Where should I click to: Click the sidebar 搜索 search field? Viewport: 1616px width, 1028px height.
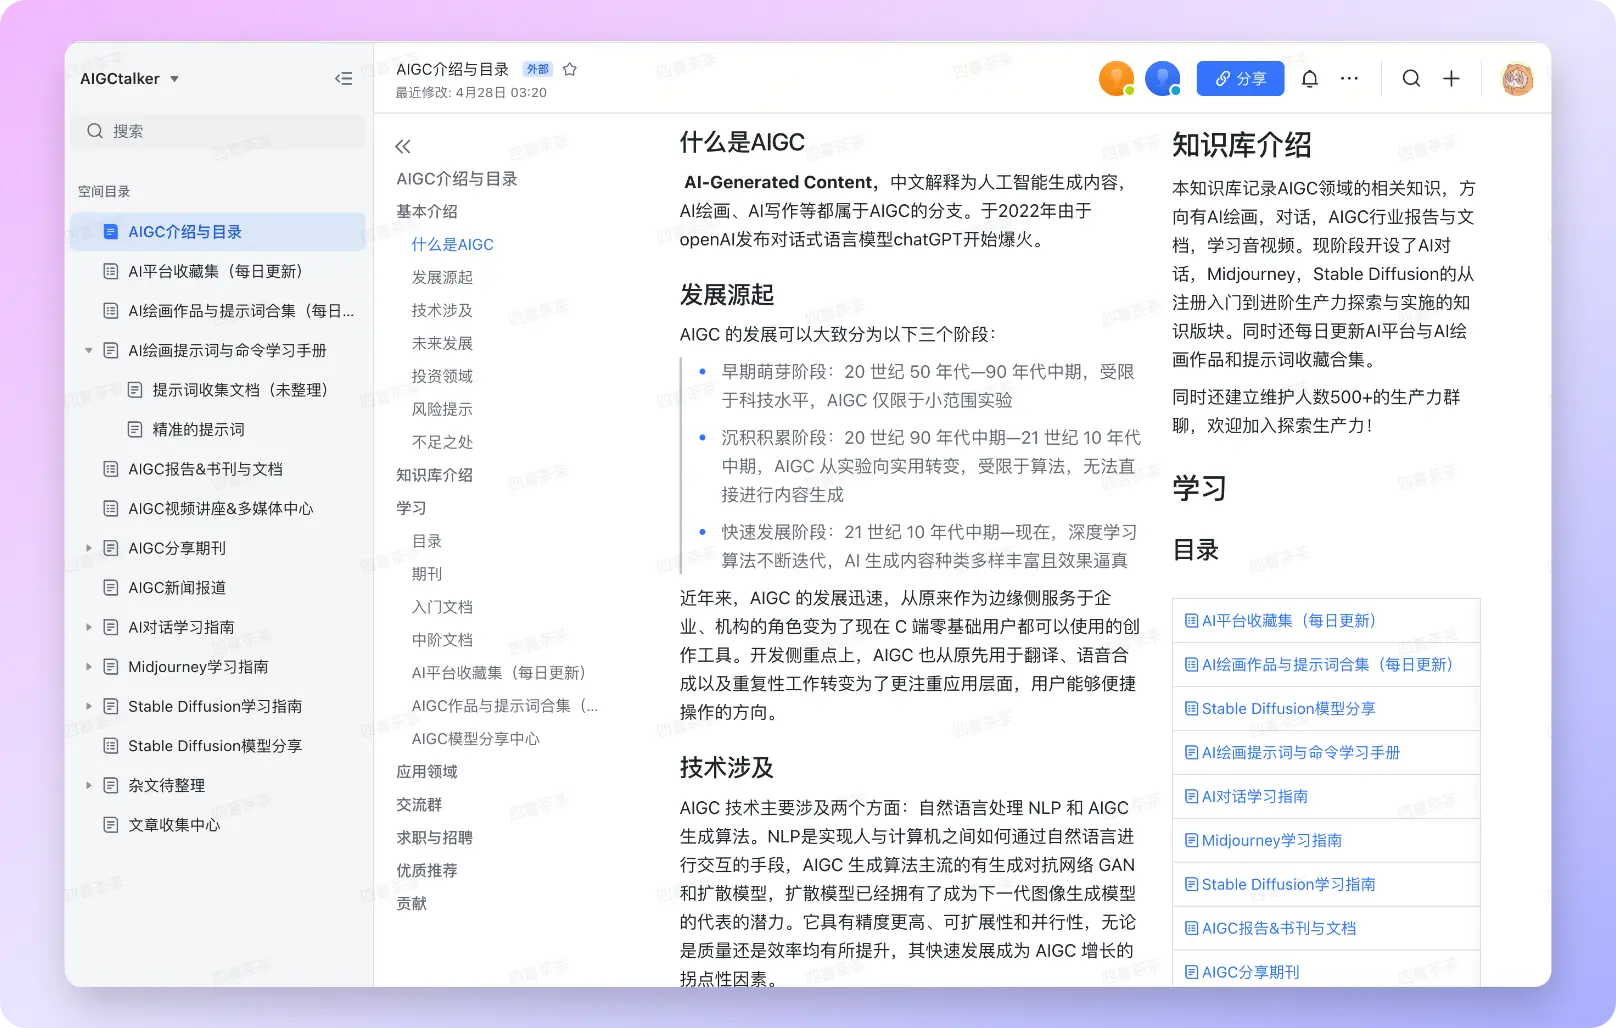pos(218,131)
